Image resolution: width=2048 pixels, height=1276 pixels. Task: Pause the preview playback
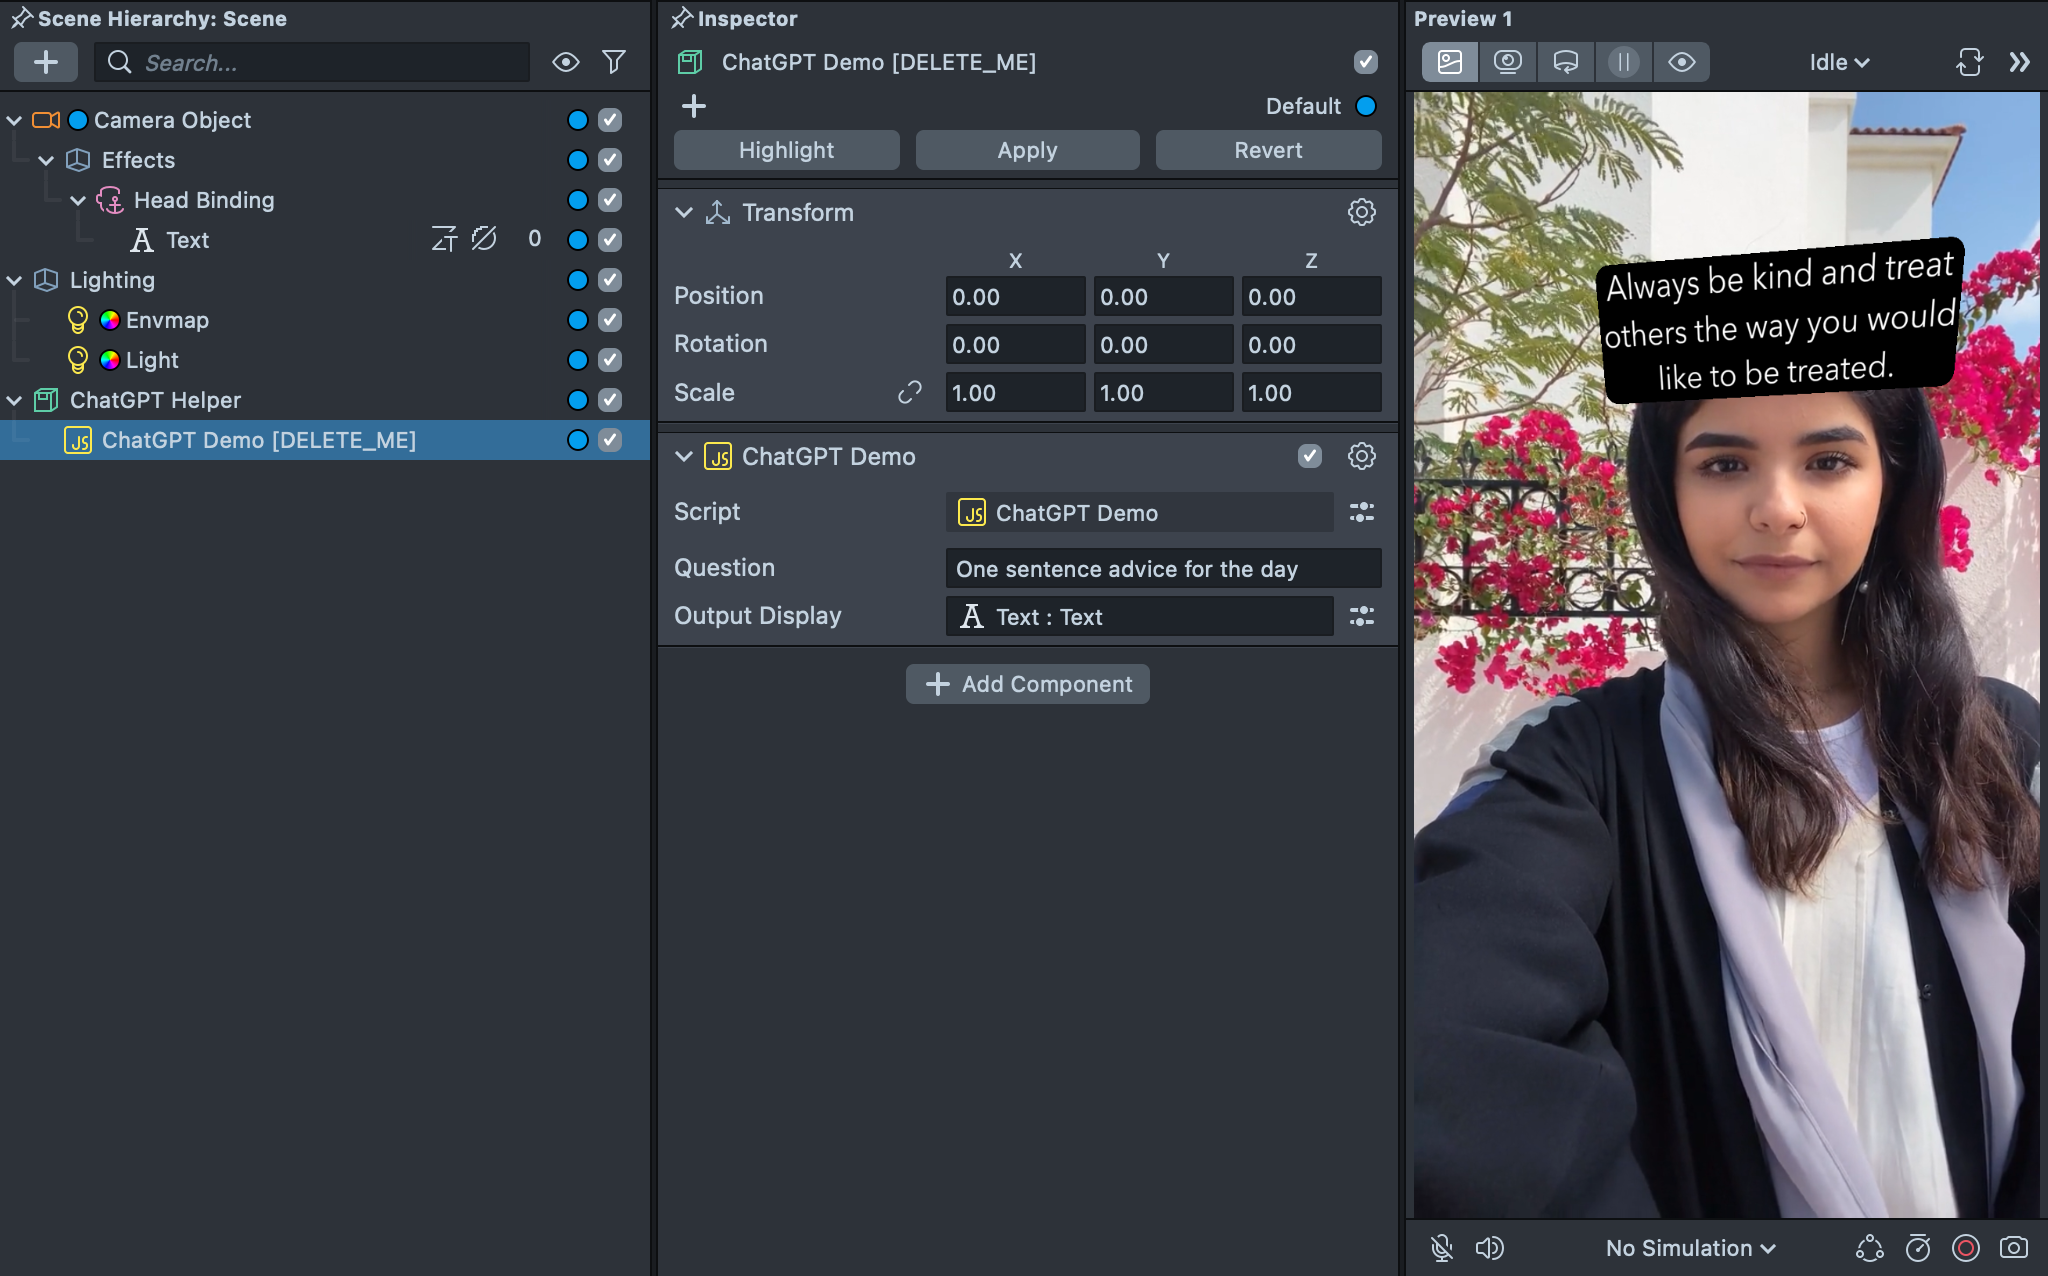pyautogui.click(x=1623, y=62)
